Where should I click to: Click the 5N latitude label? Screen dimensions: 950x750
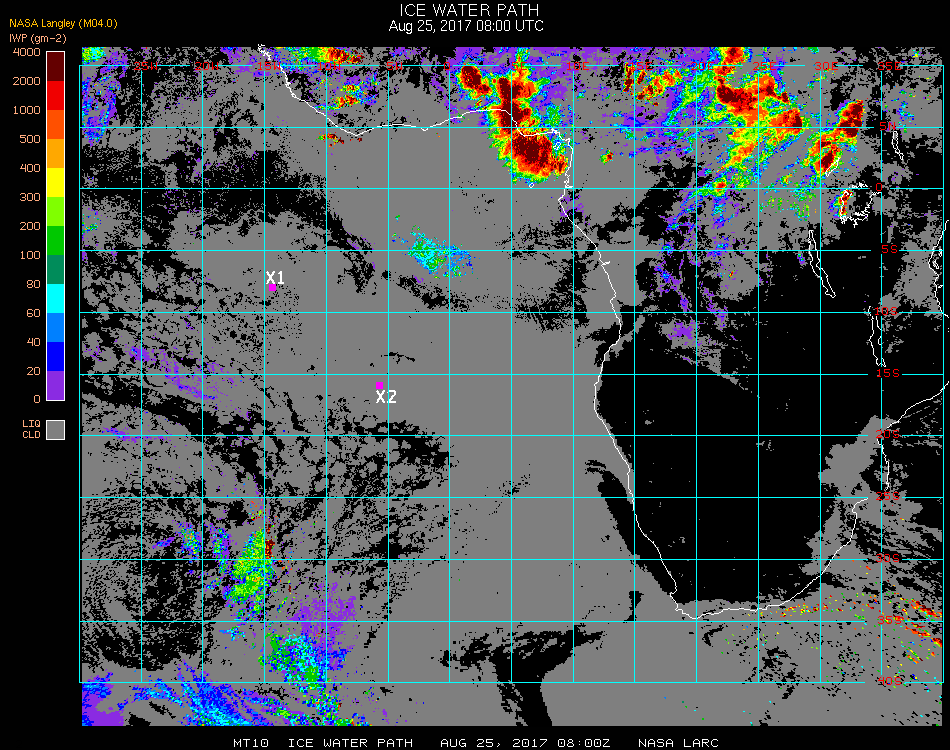coord(888,126)
